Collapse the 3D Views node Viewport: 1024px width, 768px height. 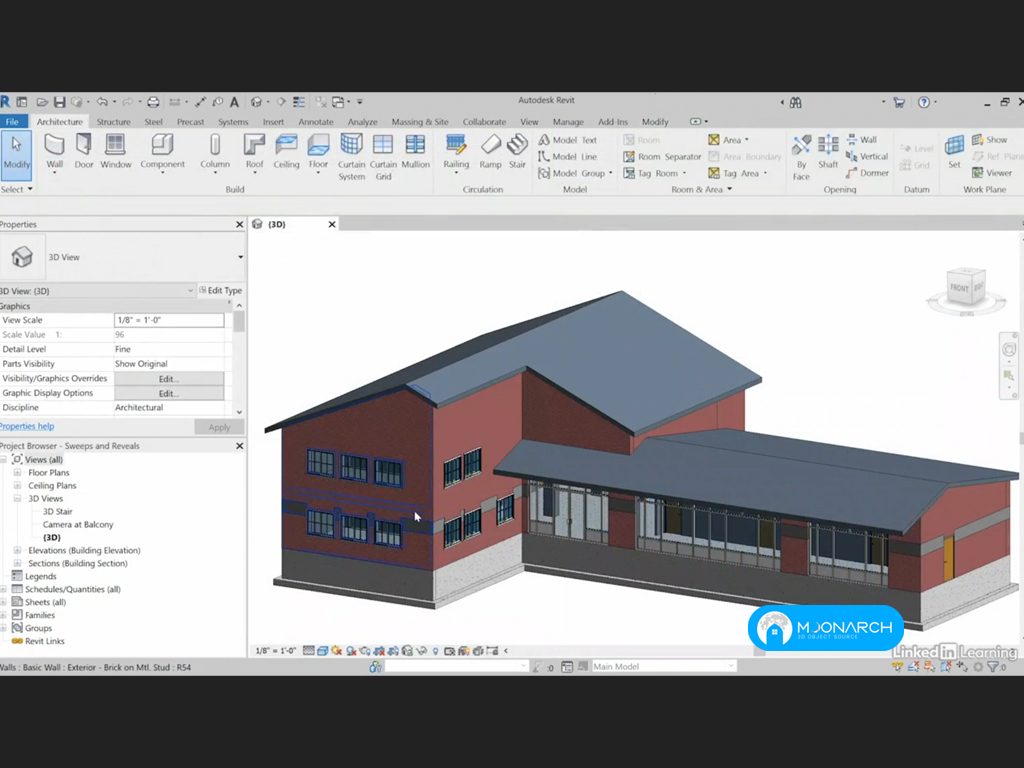[x=18, y=498]
